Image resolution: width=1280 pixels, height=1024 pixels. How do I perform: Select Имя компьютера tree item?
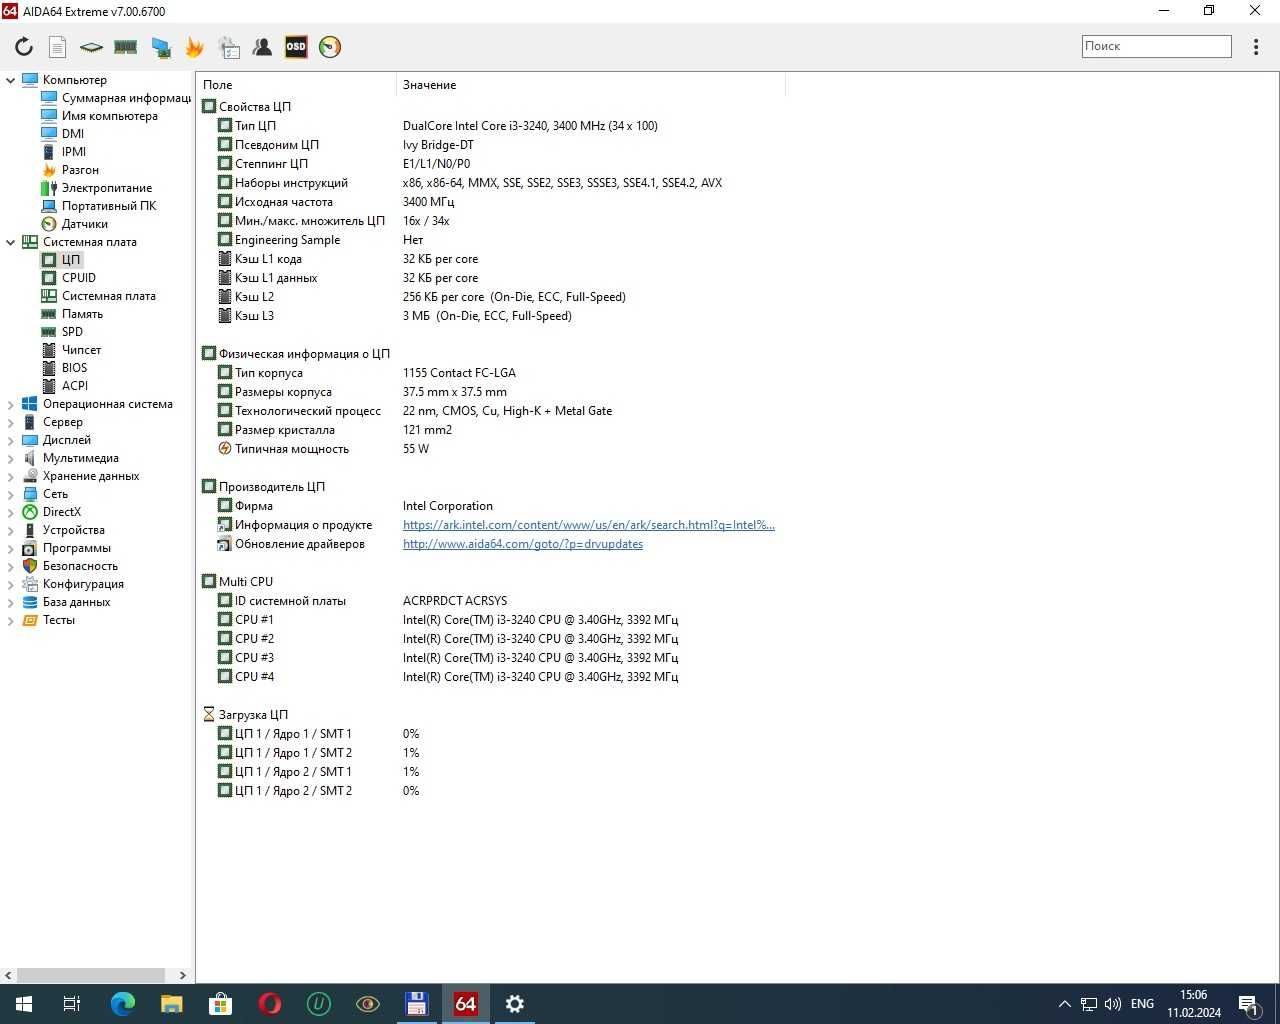(110, 116)
